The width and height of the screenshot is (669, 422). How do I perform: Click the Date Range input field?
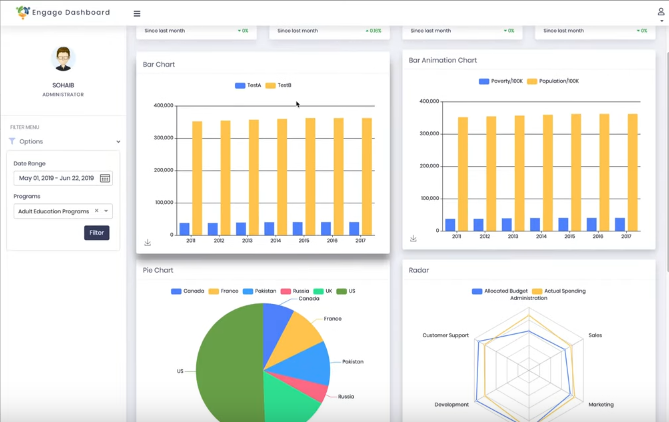[x=63, y=178]
